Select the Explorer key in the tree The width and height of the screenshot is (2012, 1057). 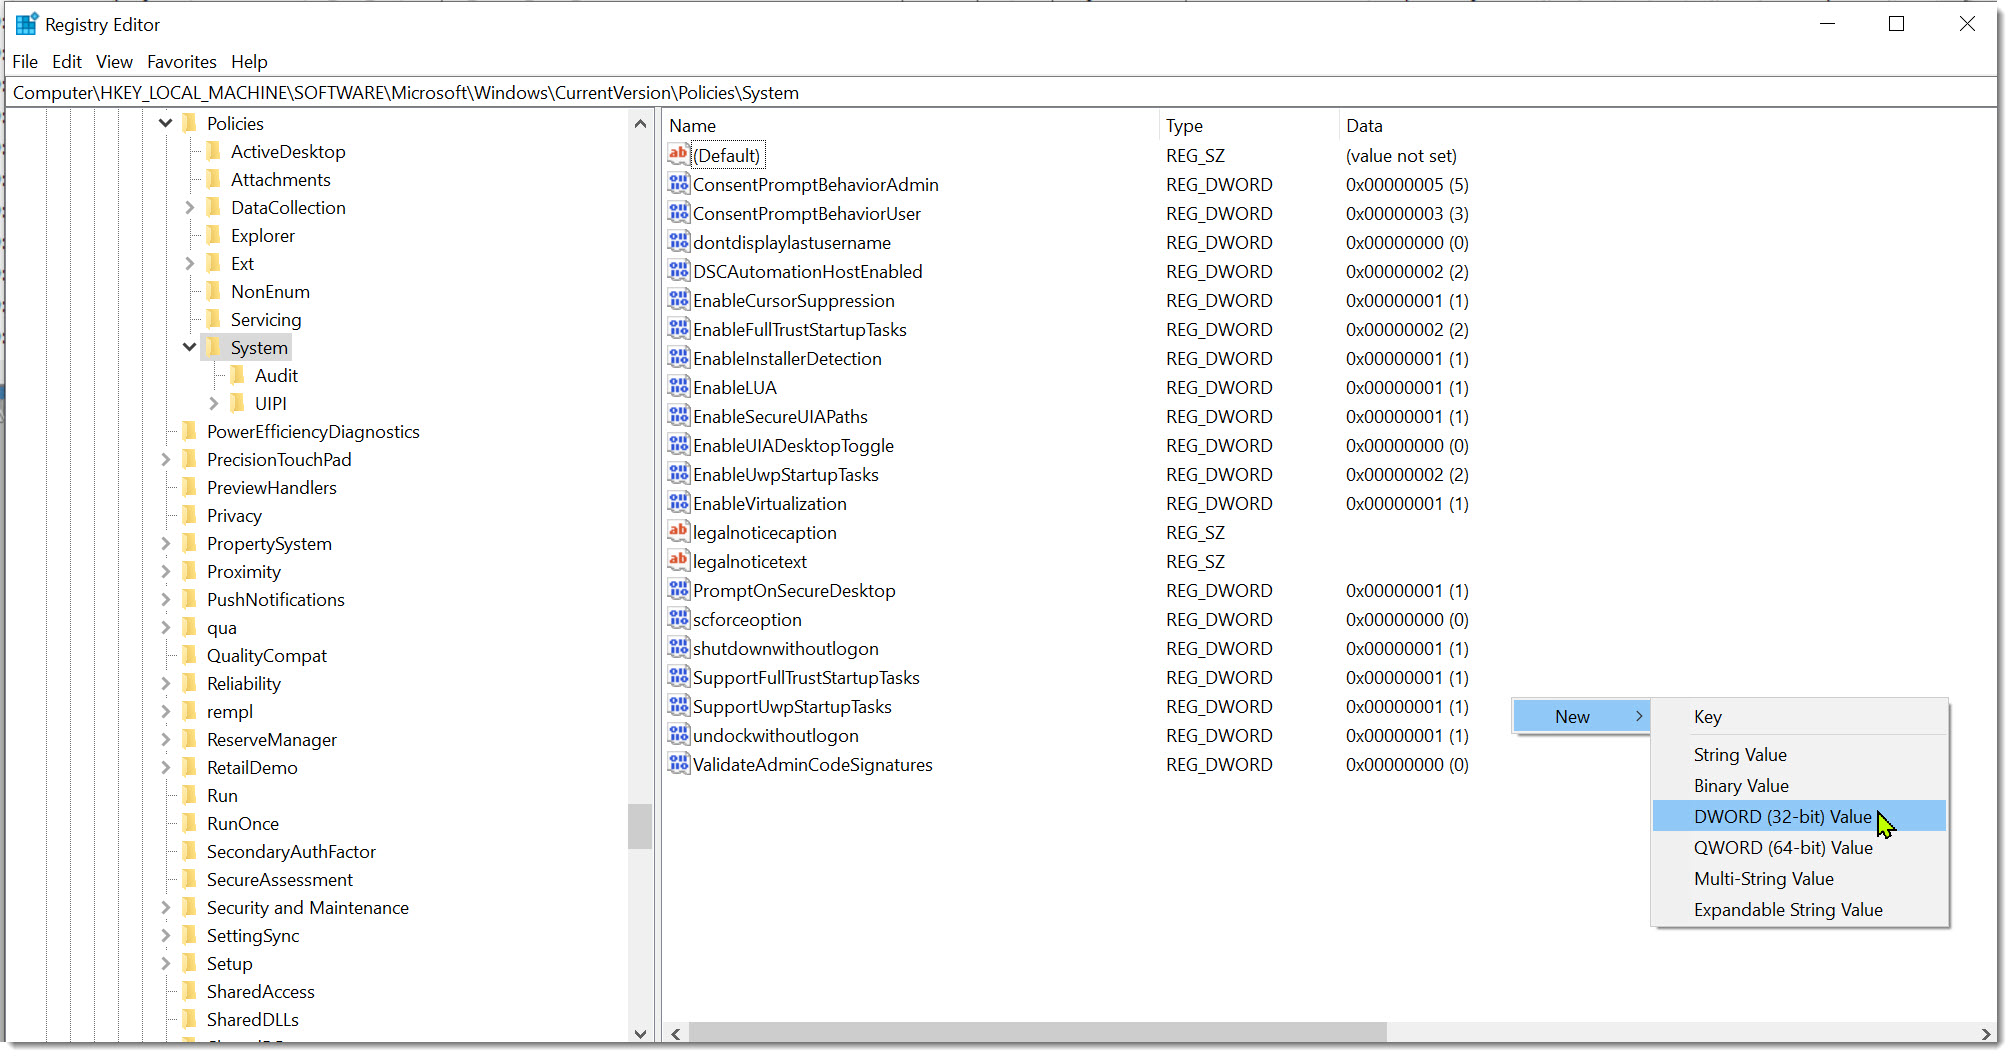pos(263,235)
